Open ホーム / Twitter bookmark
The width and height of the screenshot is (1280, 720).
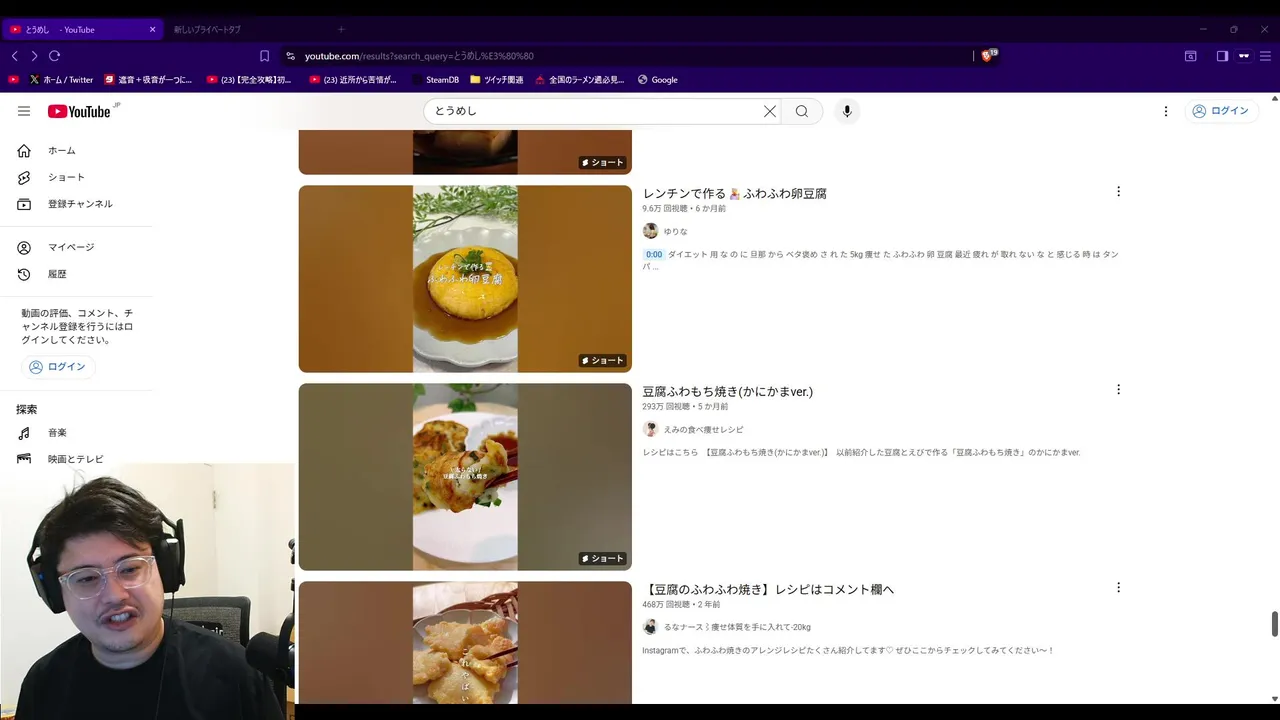61,80
